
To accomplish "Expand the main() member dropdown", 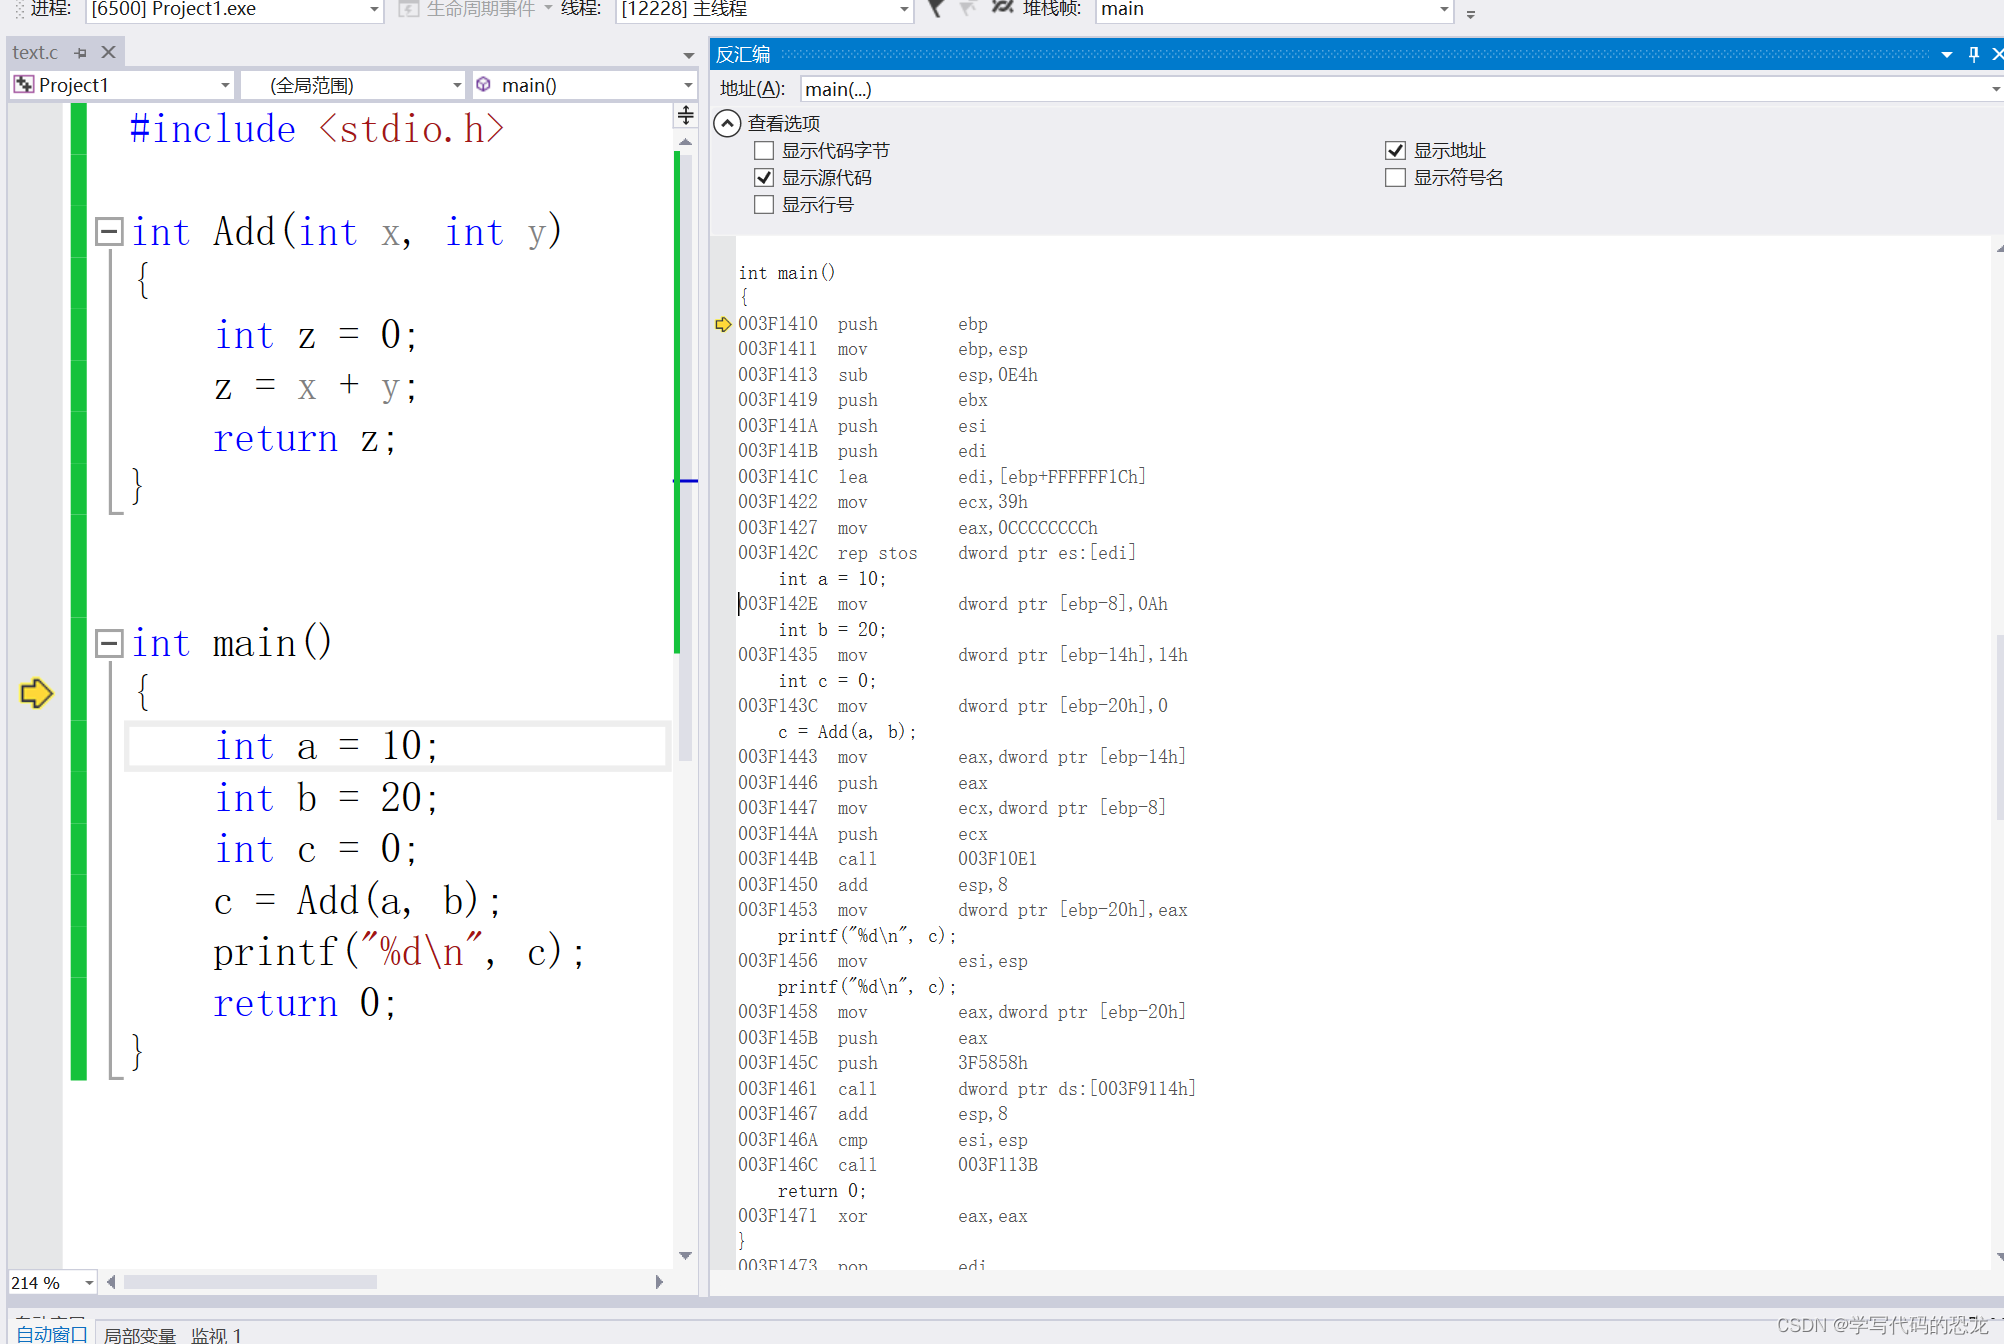I will pos(687,85).
